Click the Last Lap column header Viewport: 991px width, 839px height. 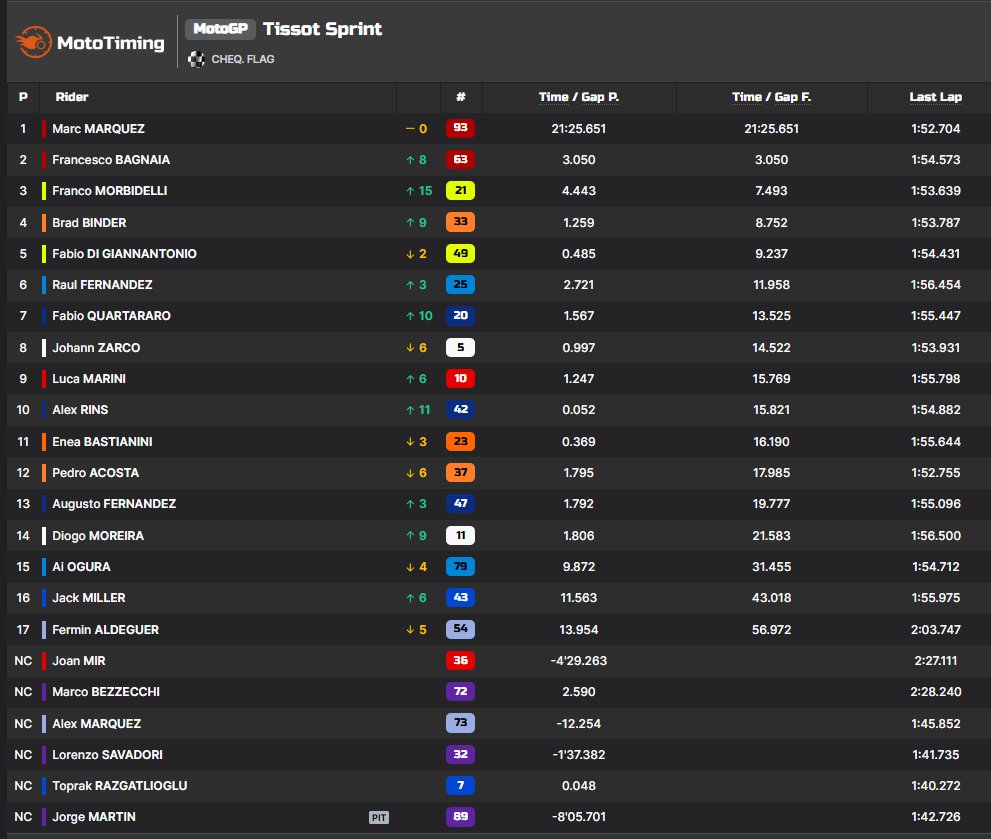tap(935, 97)
